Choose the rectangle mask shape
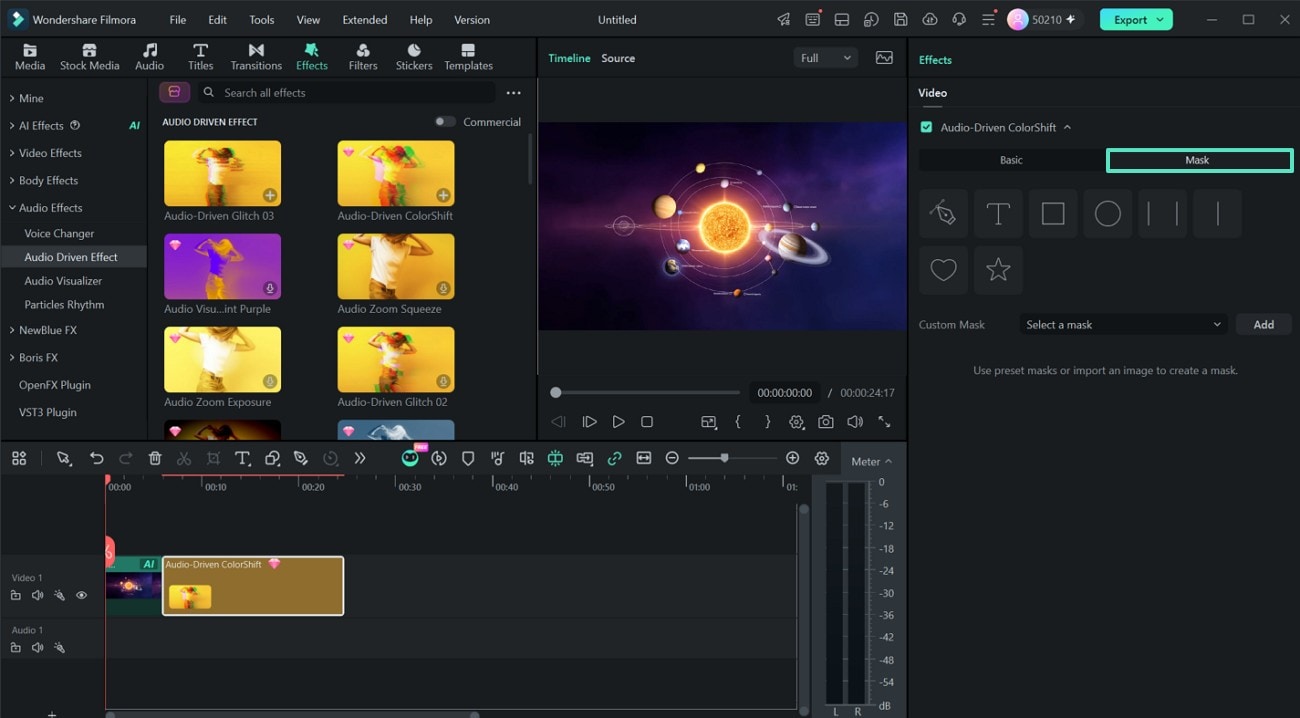 1053,213
